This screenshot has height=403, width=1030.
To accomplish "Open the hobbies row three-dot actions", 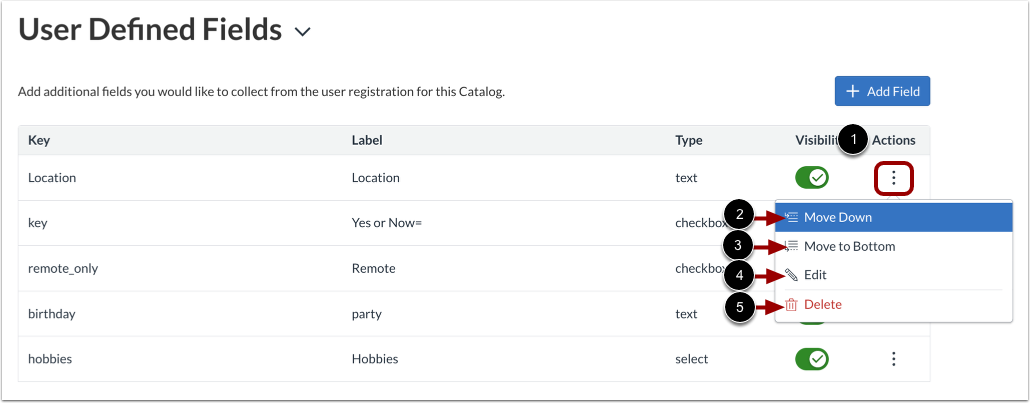I will tap(894, 358).
